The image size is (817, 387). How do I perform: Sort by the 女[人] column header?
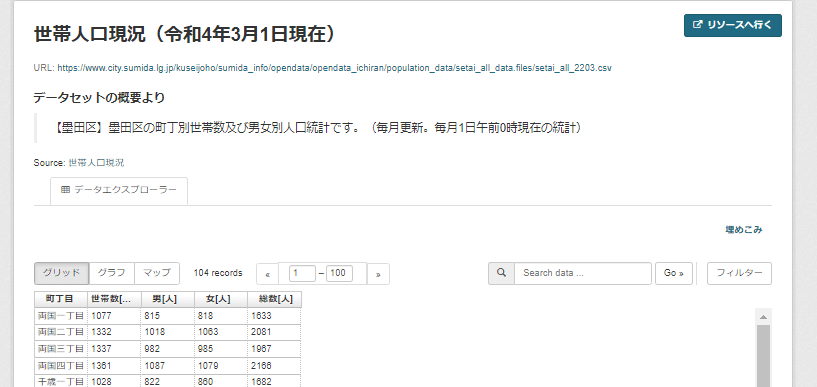[x=220, y=299]
